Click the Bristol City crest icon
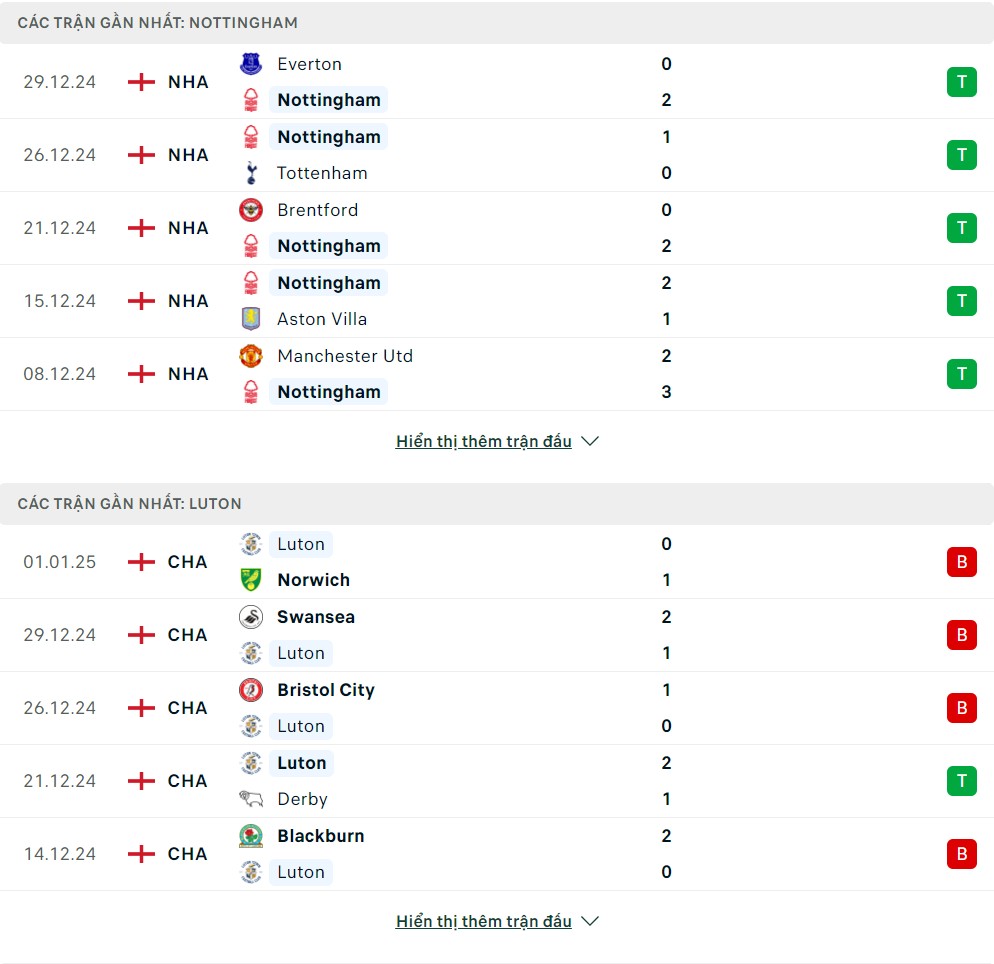Viewport: 994px width, 964px height. pos(251,690)
